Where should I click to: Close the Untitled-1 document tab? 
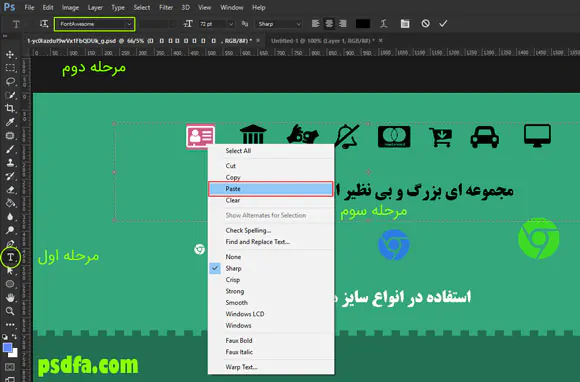point(381,40)
